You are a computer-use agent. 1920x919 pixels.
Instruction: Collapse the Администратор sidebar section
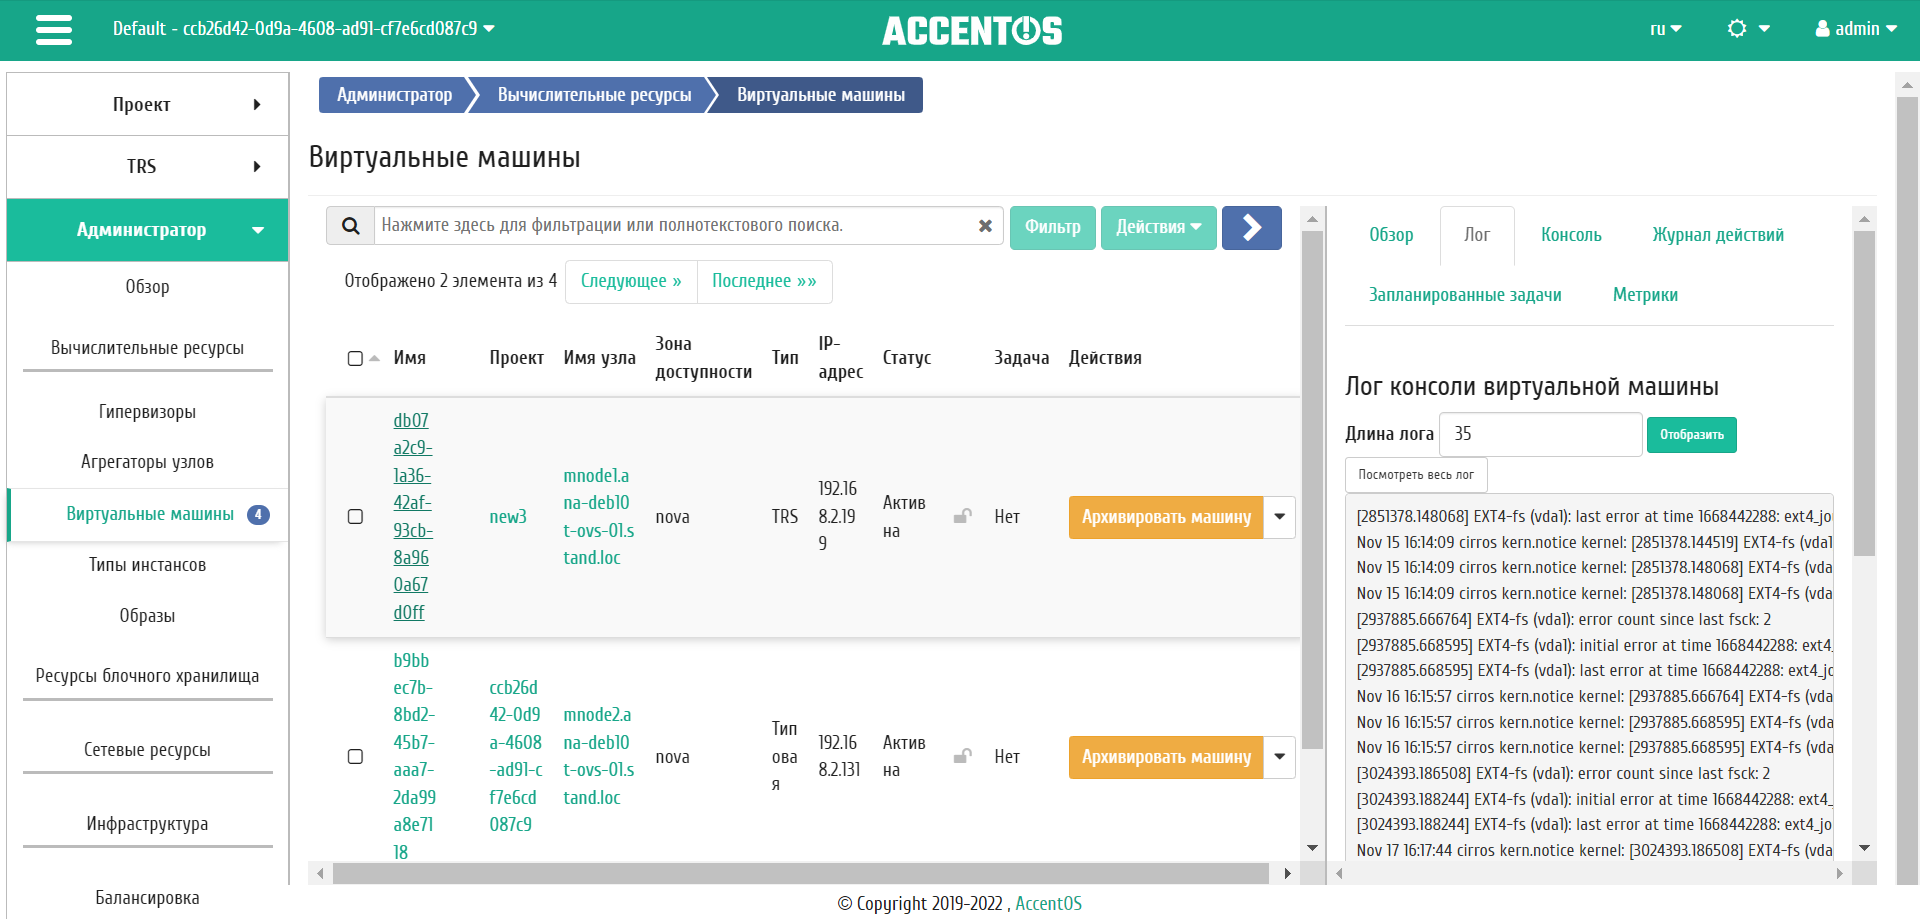[147, 230]
